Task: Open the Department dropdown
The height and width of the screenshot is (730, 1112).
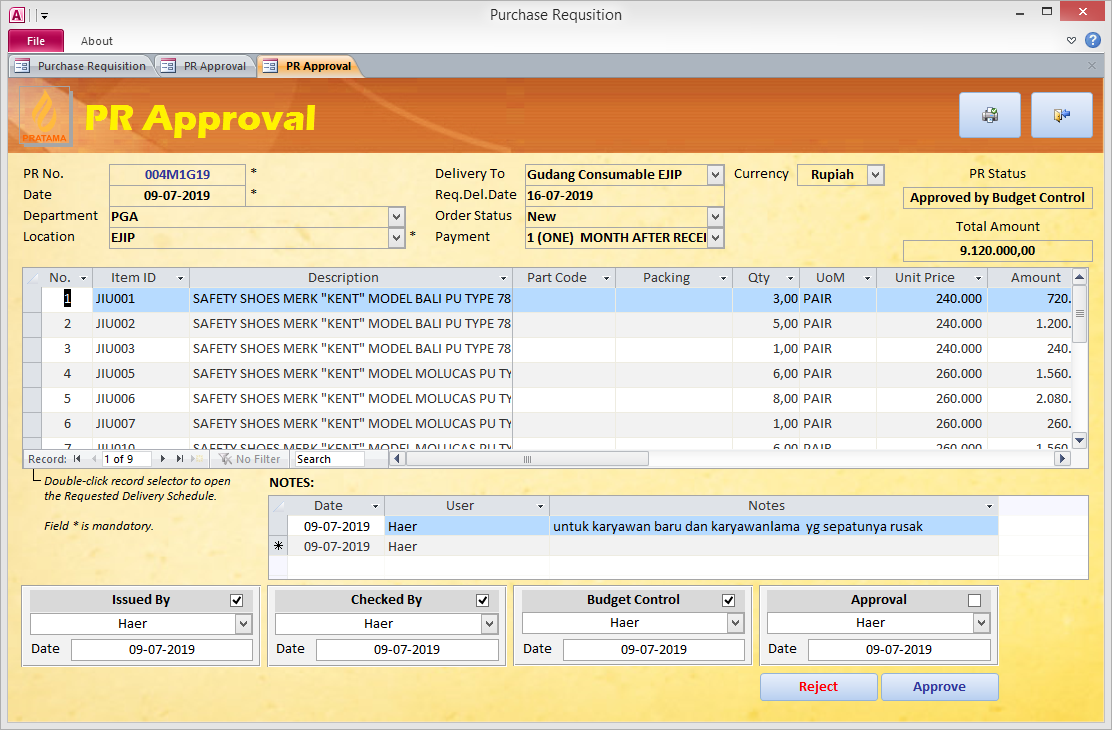Action: tap(396, 216)
